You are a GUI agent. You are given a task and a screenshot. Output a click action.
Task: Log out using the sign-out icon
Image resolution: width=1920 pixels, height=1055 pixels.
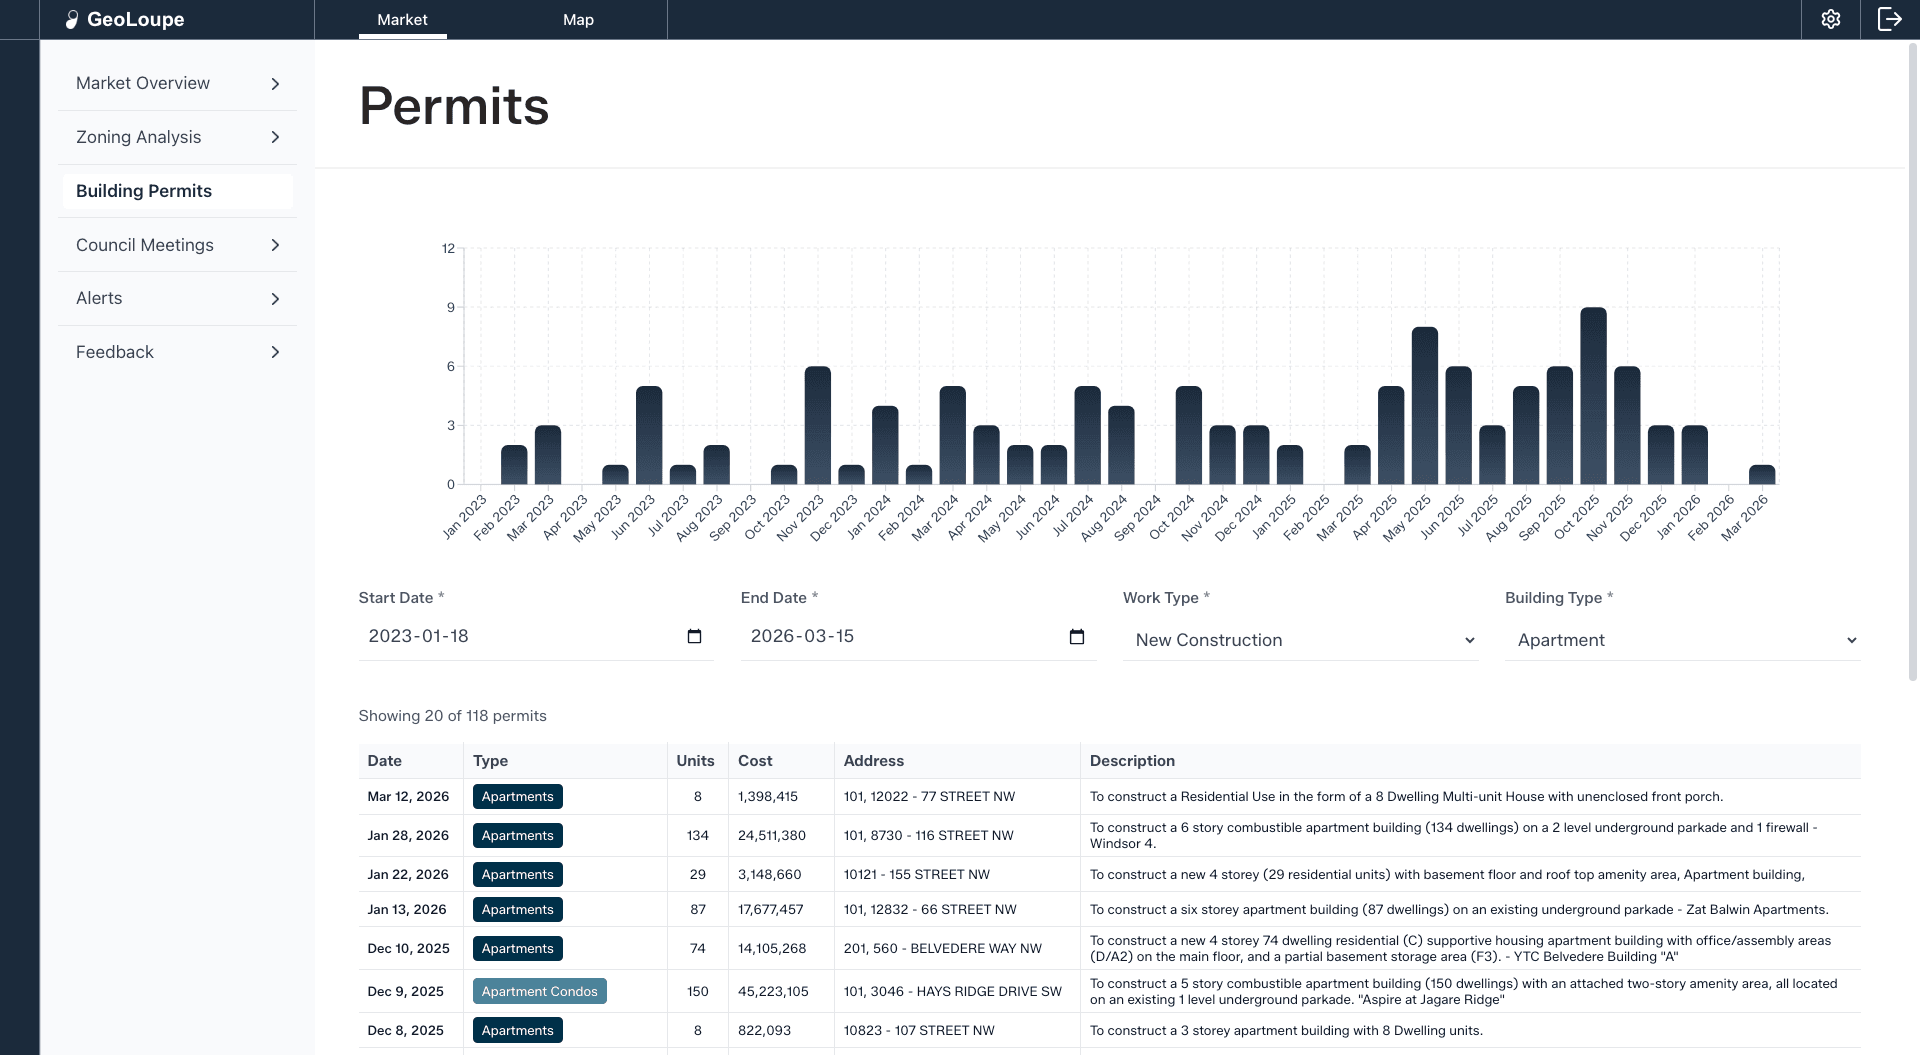1891,18
